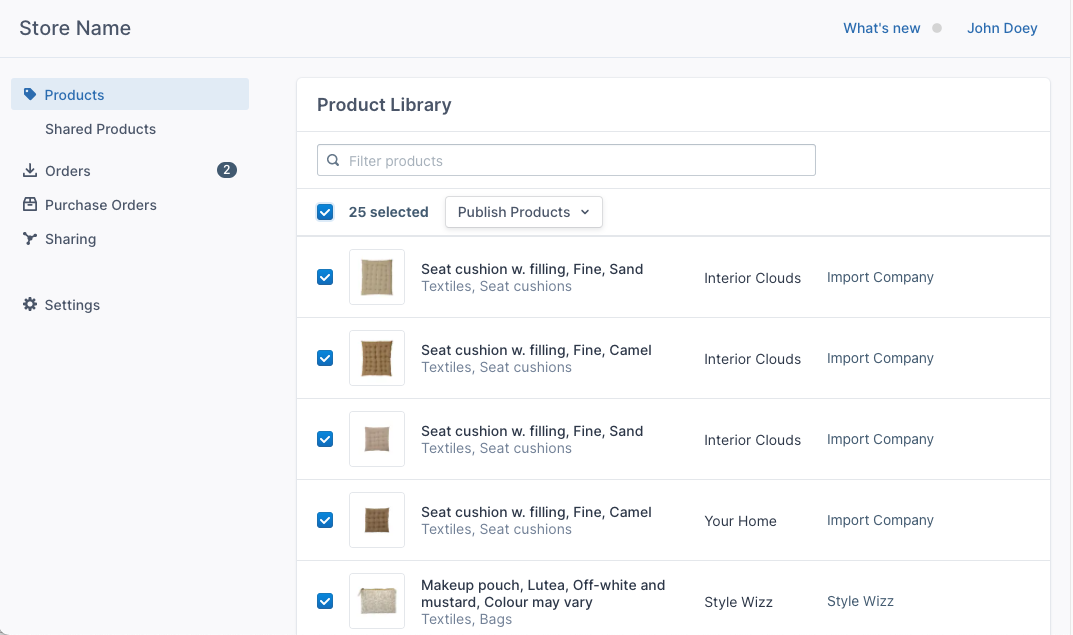The image size is (1073, 635).
Task: Click the status dot next to What's new
Action: coord(936,28)
